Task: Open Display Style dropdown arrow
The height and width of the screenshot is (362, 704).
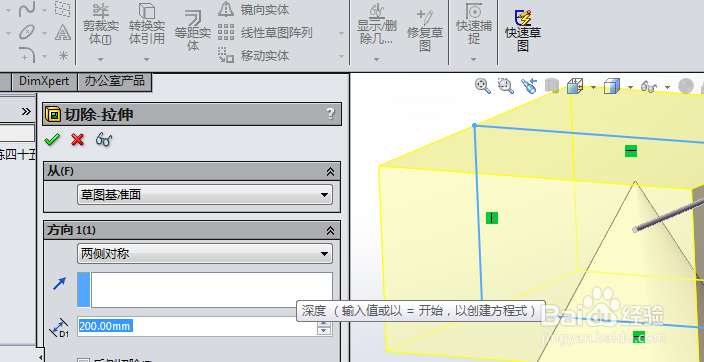Action: pos(630,87)
